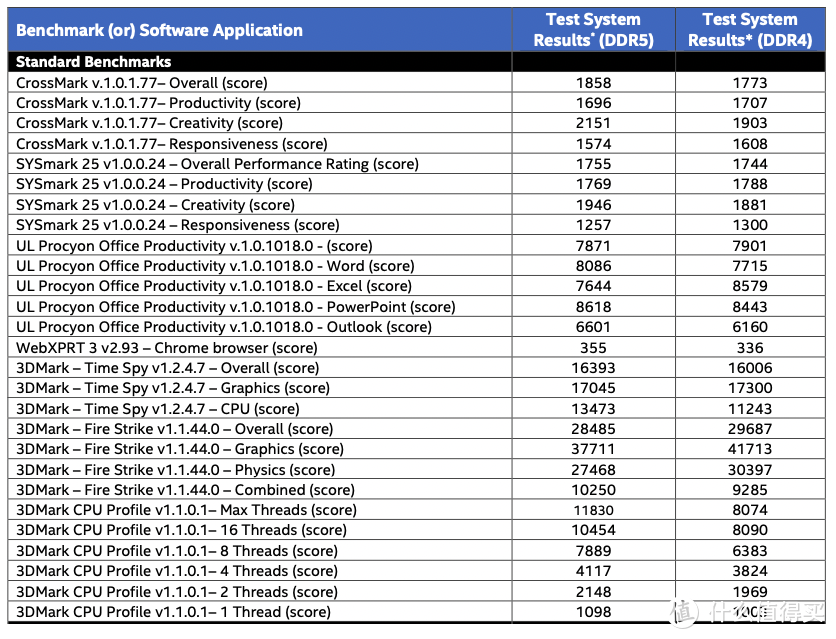This screenshot has height=639, width=836.
Task: Select the DDR4 Fire Strike Graphics value 41713
Action: pos(750,450)
